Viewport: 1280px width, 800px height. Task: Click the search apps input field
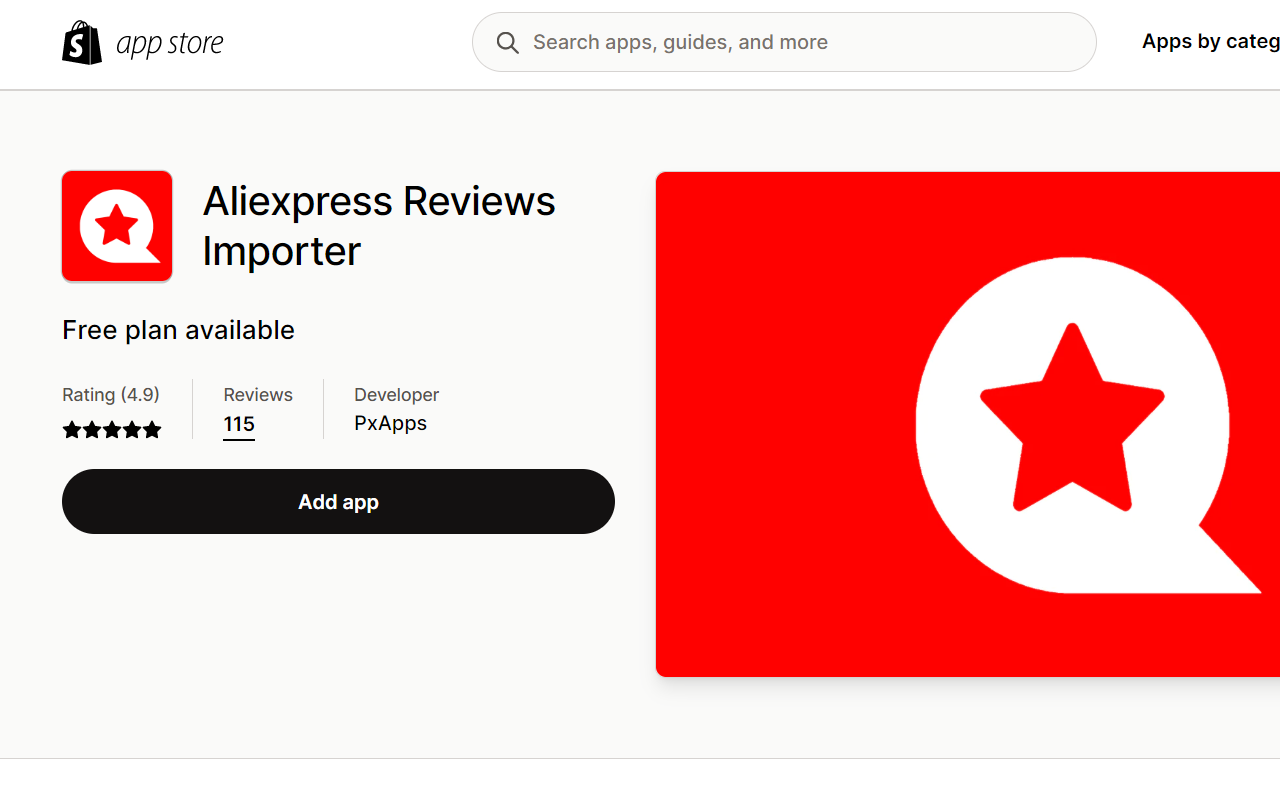click(784, 42)
